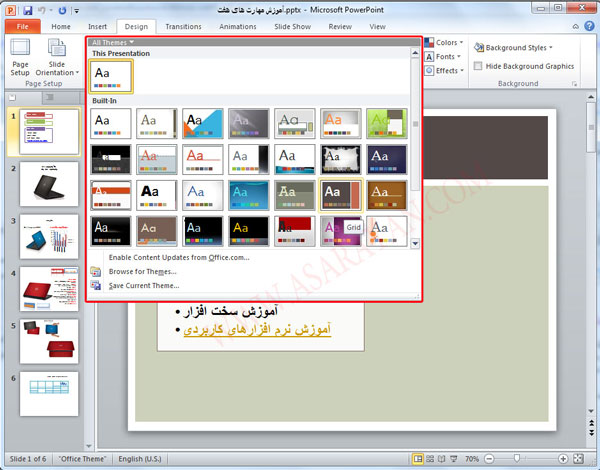Click Browse for Themes option

click(x=142, y=271)
